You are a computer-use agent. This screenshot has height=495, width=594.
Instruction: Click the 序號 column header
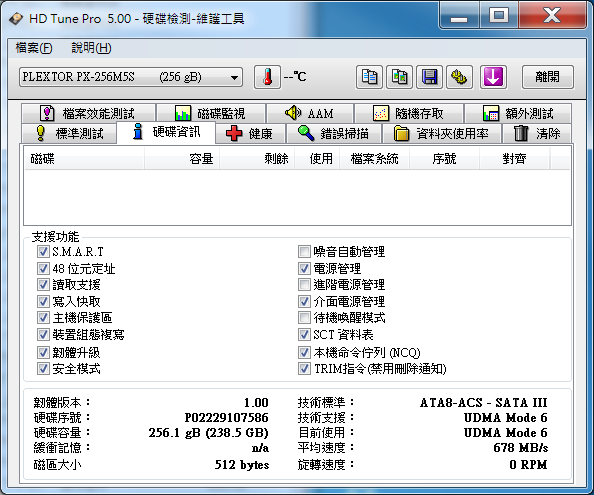(x=444, y=159)
